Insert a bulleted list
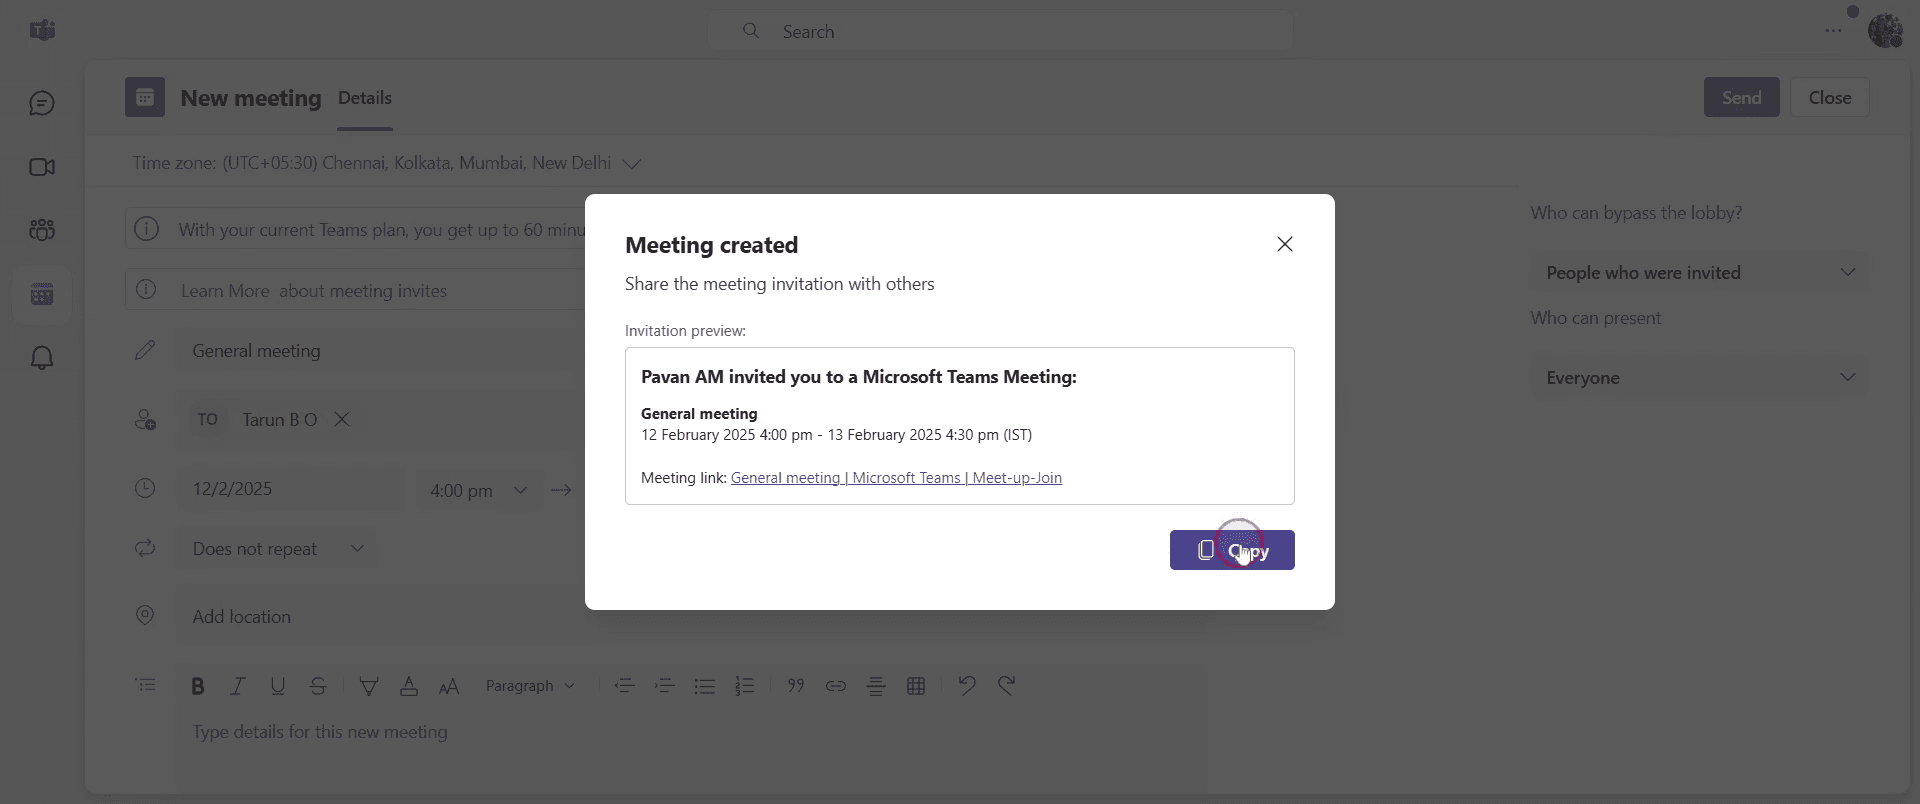Screen dimensions: 1920x804 point(705,686)
